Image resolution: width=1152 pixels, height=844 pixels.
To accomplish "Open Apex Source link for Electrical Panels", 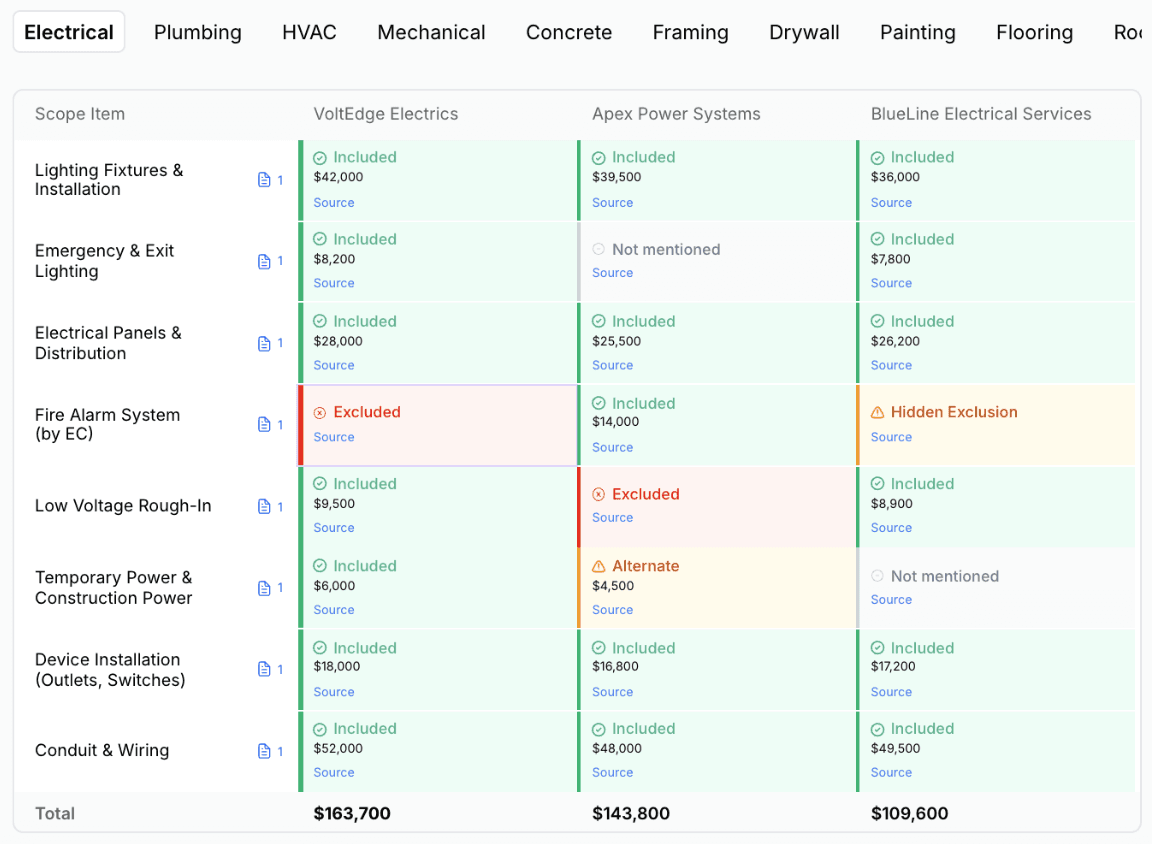I will point(613,366).
